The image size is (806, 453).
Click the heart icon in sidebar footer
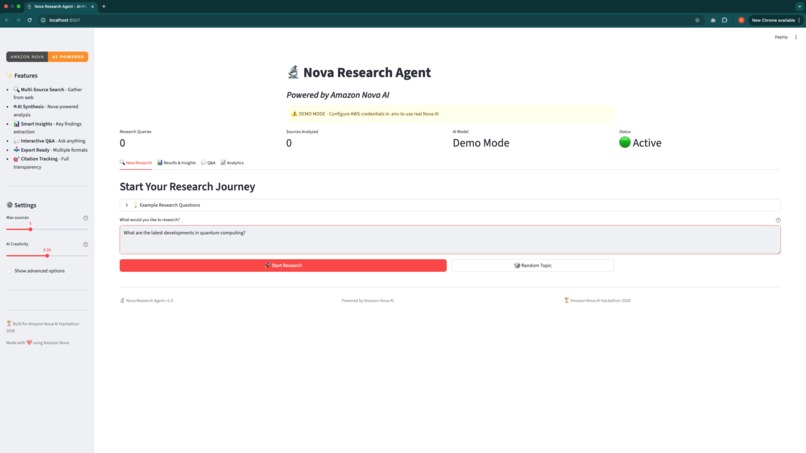pyautogui.click(x=29, y=342)
